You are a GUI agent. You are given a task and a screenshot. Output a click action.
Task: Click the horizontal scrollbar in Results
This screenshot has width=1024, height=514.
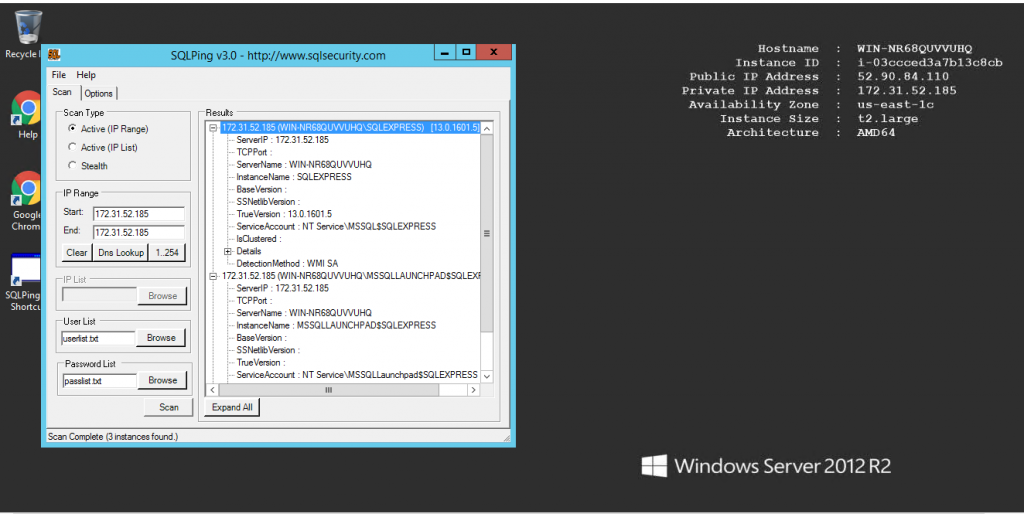coord(328,390)
